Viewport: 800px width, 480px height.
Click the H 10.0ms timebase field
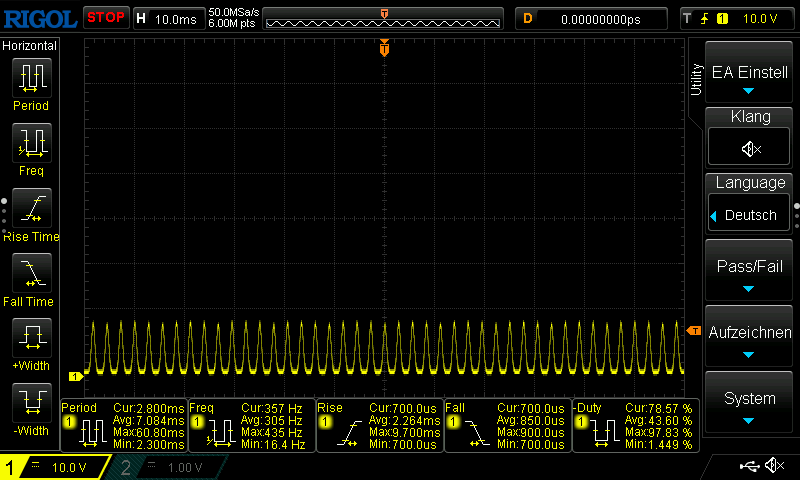click(168, 18)
